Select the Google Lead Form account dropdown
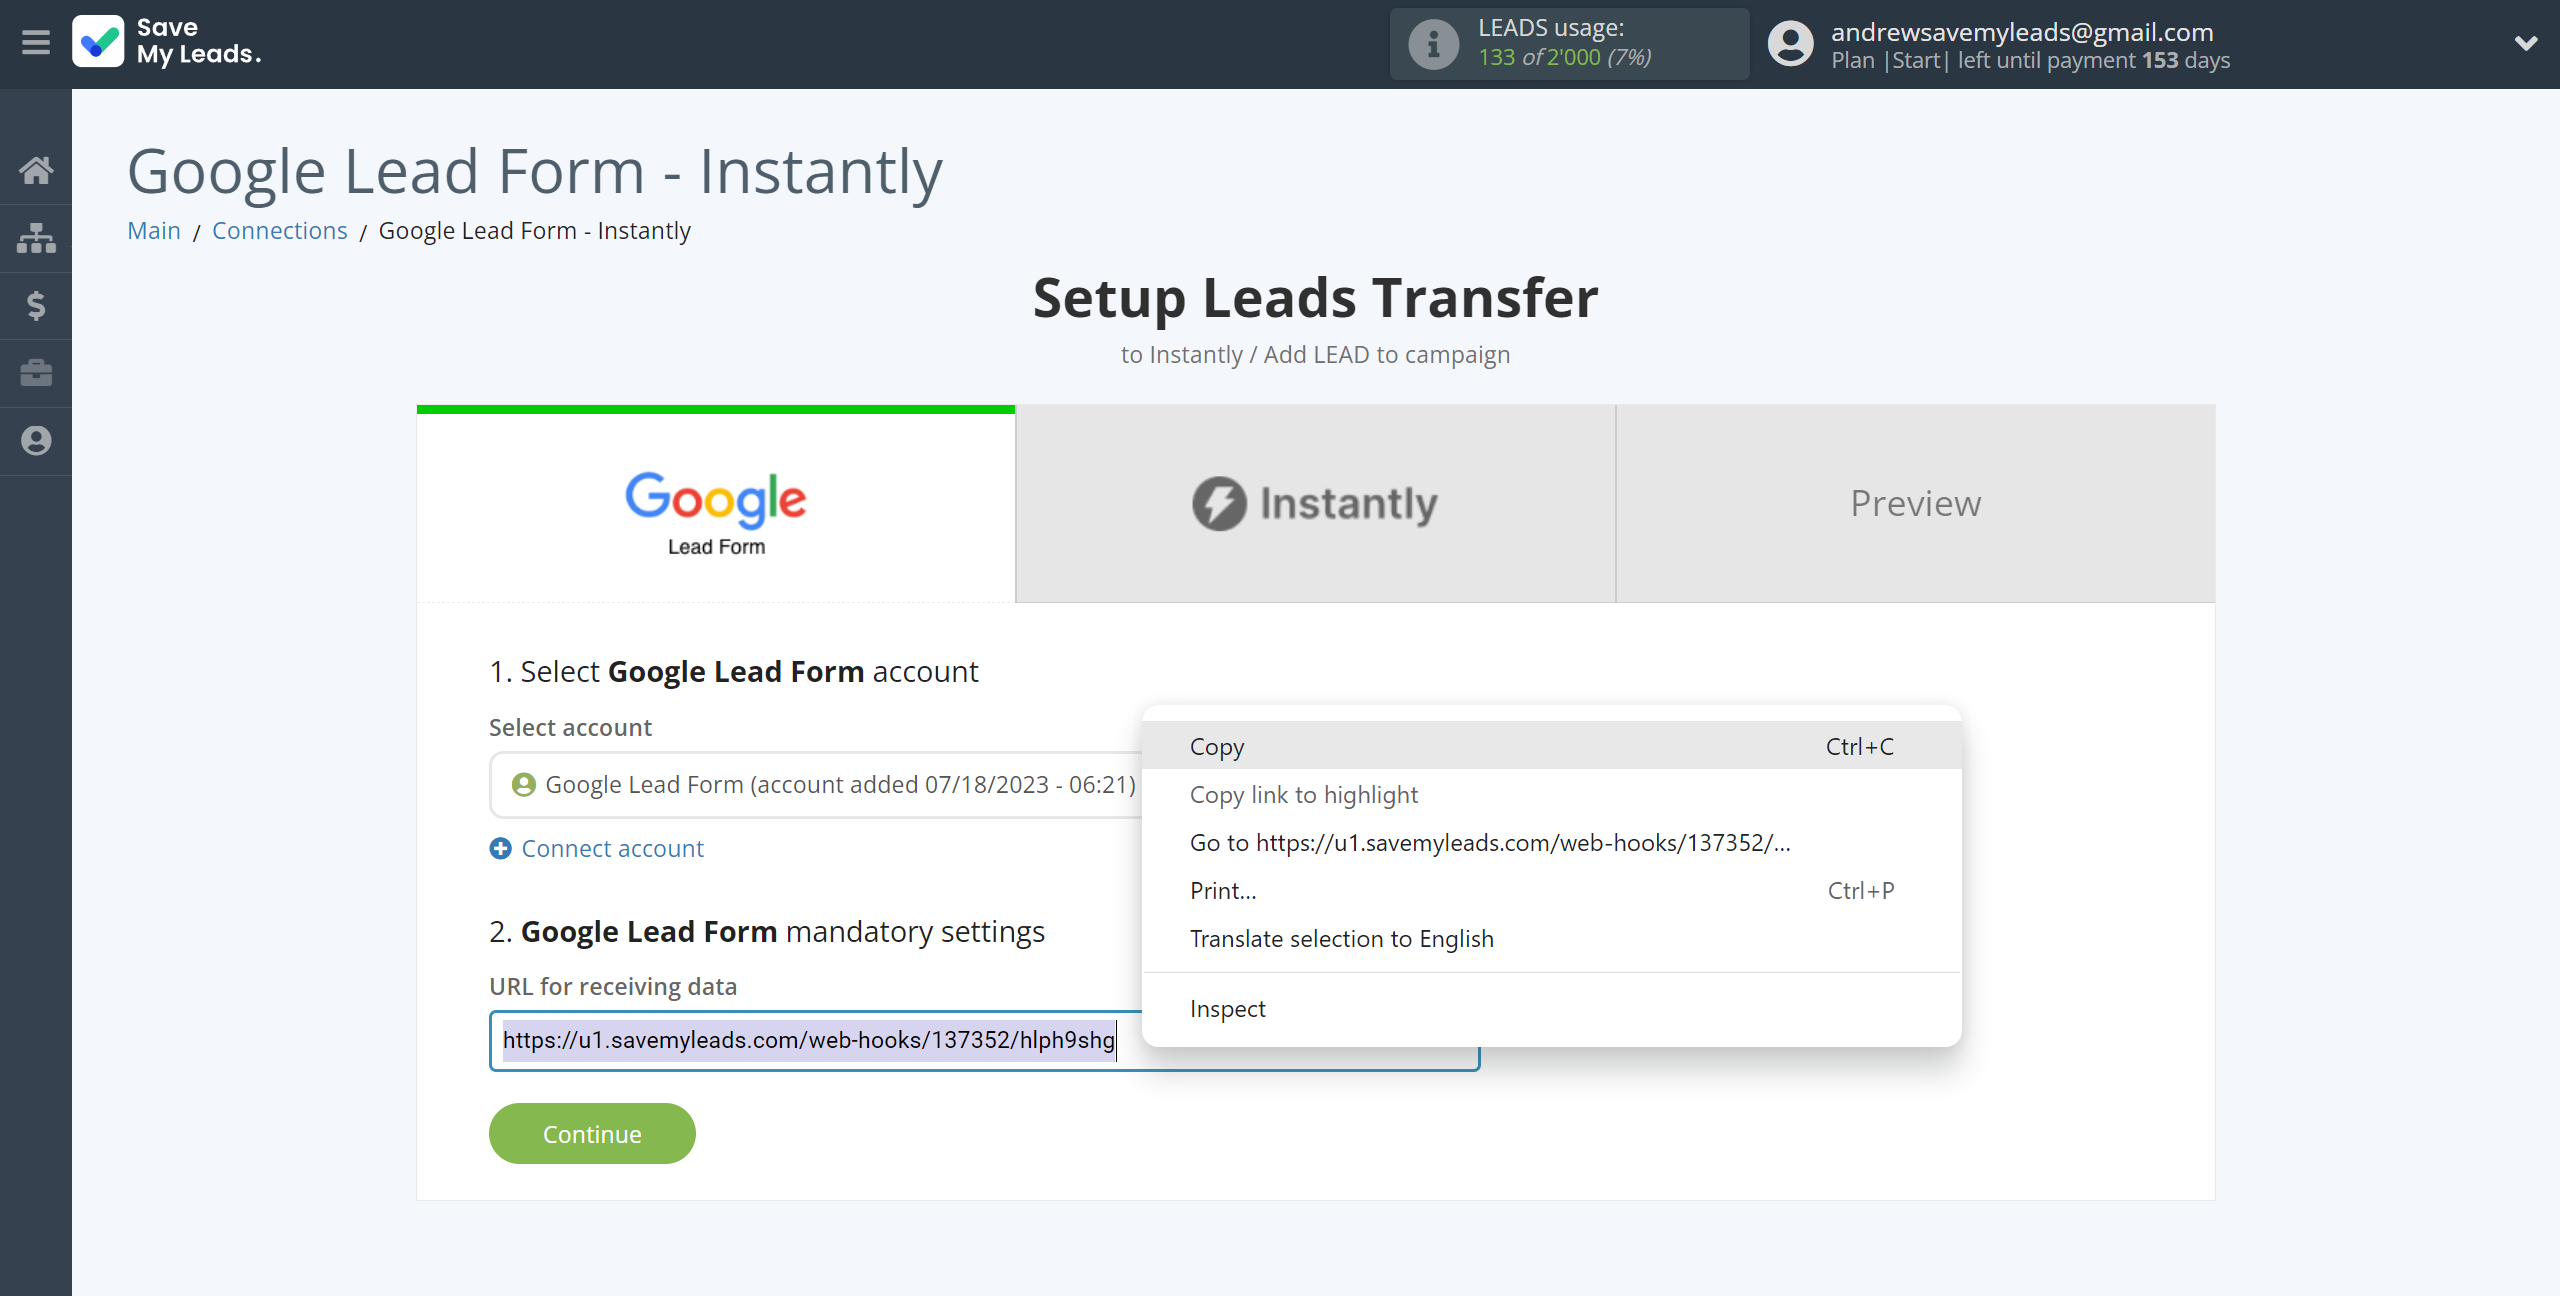The width and height of the screenshot is (2560, 1296). 826,784
